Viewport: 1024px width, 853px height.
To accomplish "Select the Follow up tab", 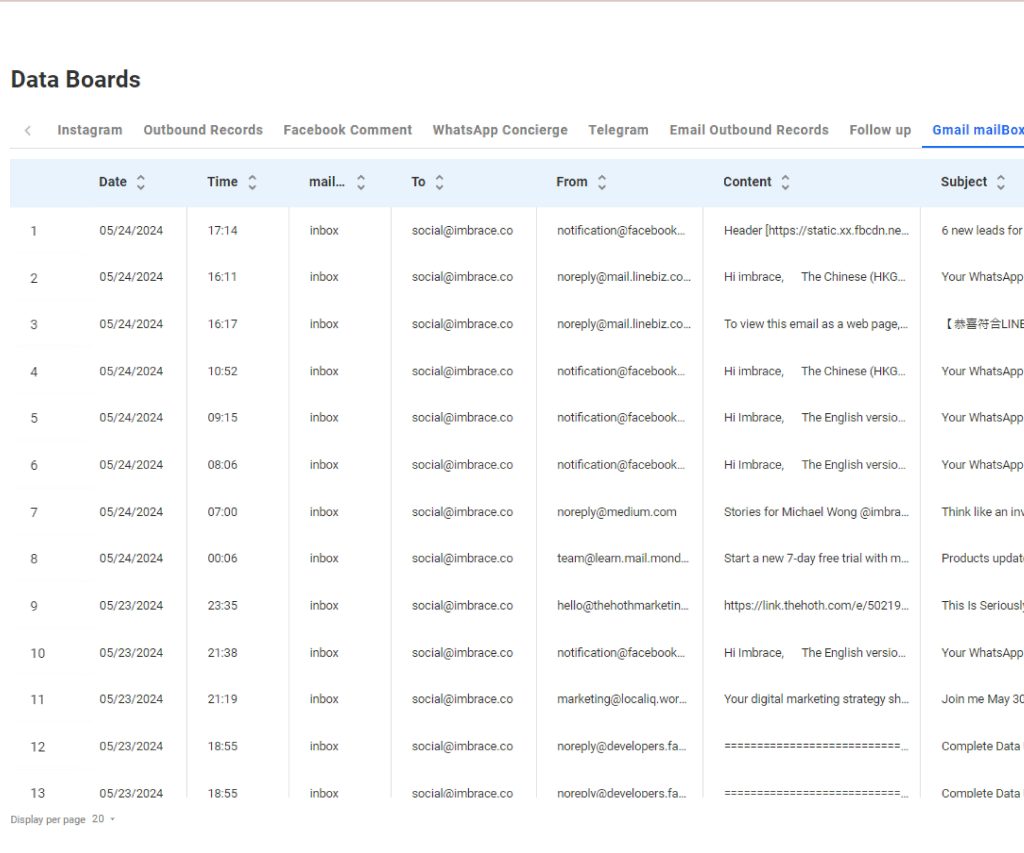I will pos(880,130).
